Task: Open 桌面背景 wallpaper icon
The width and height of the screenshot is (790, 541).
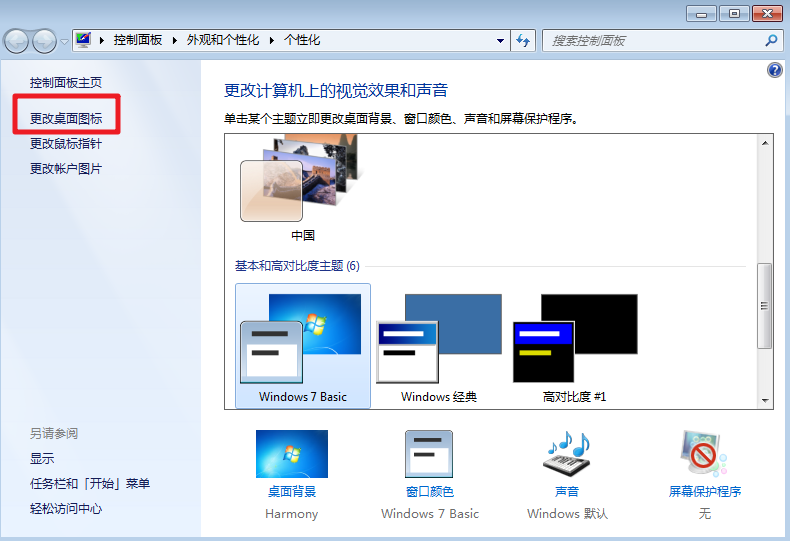Action: [292, 454]
